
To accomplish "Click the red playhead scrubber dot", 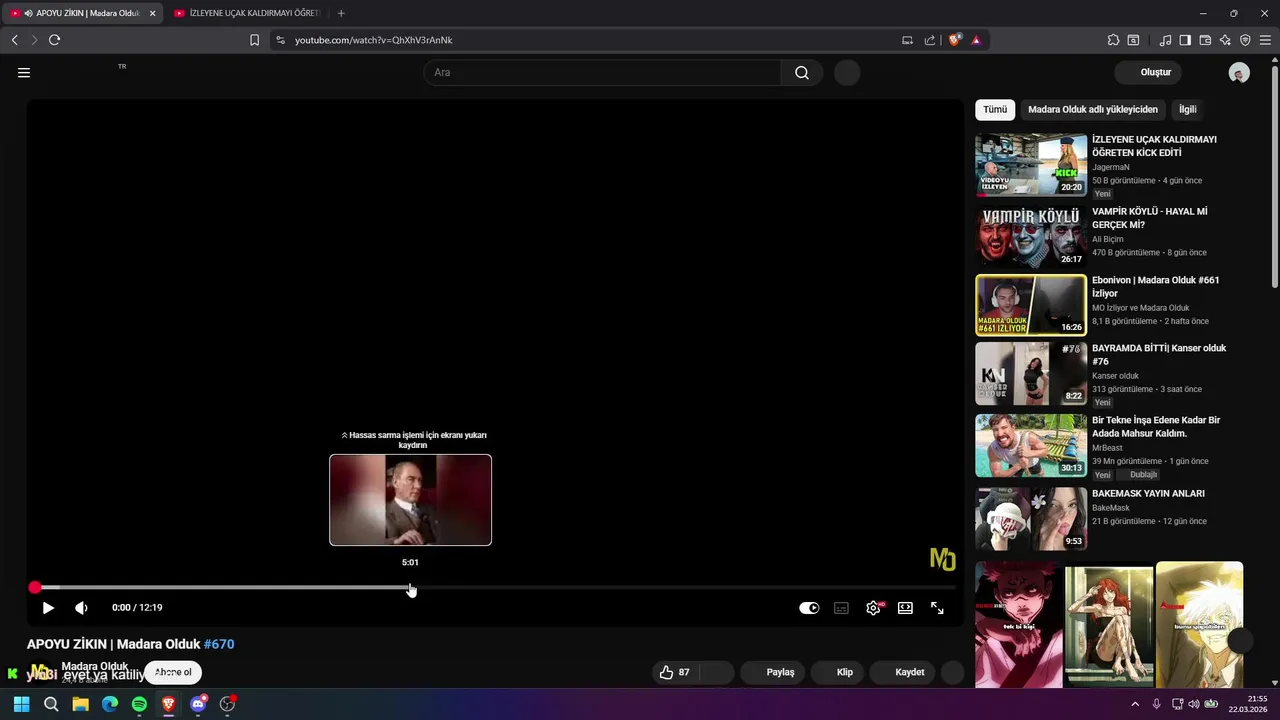I will click(x=35, y=587).
